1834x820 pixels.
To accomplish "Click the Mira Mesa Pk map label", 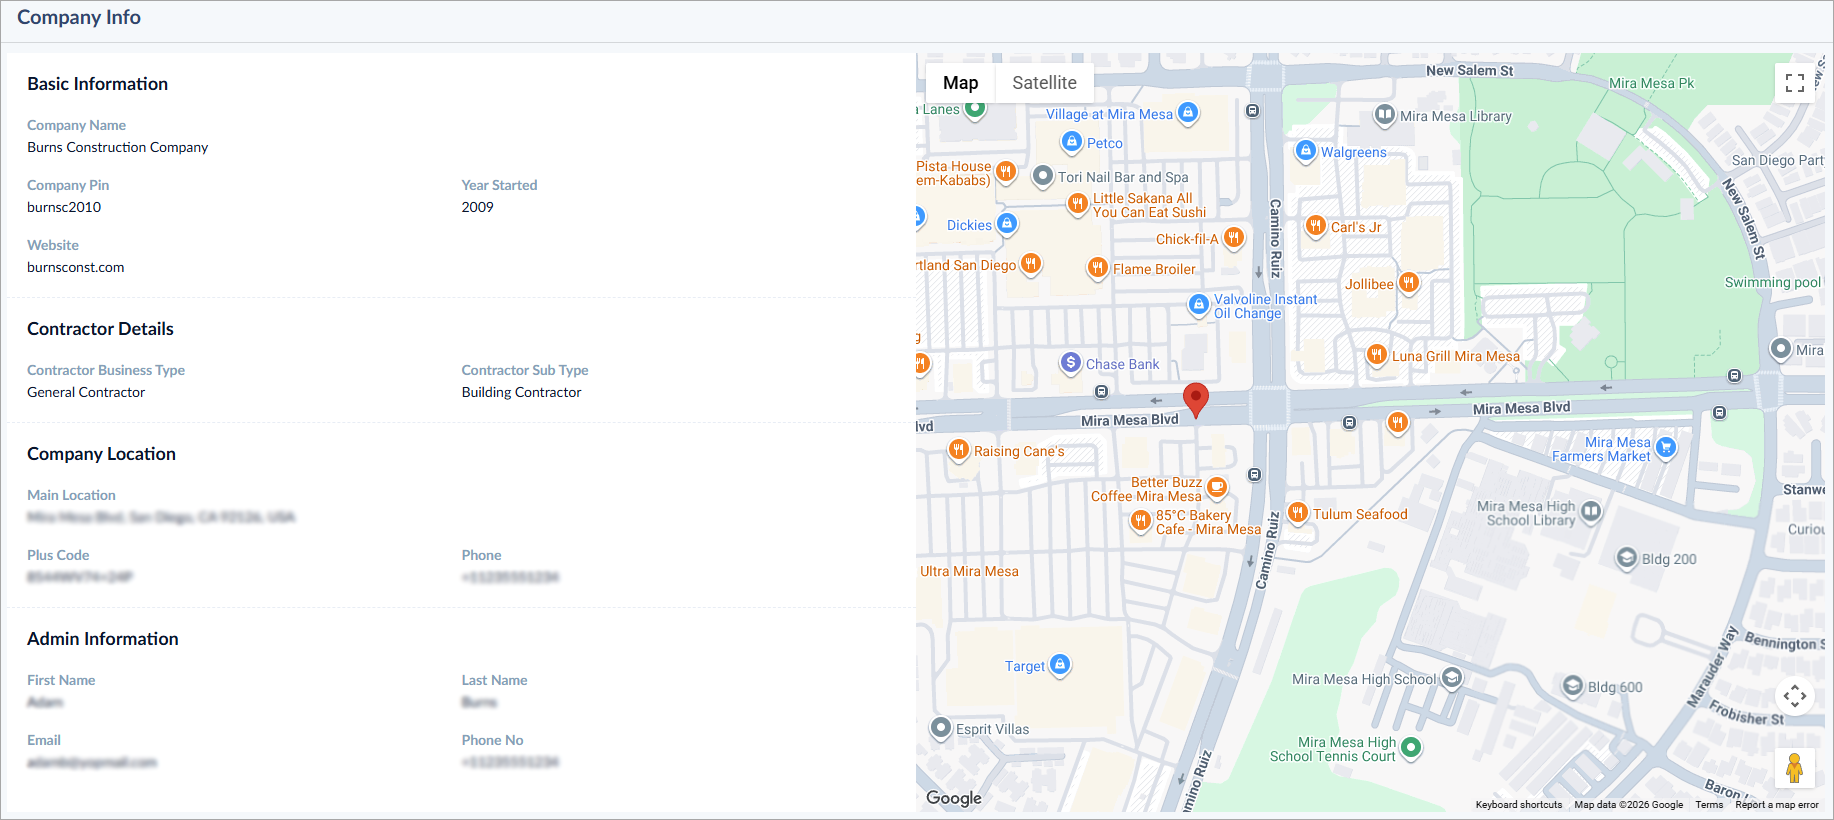I will point(1652,84).
